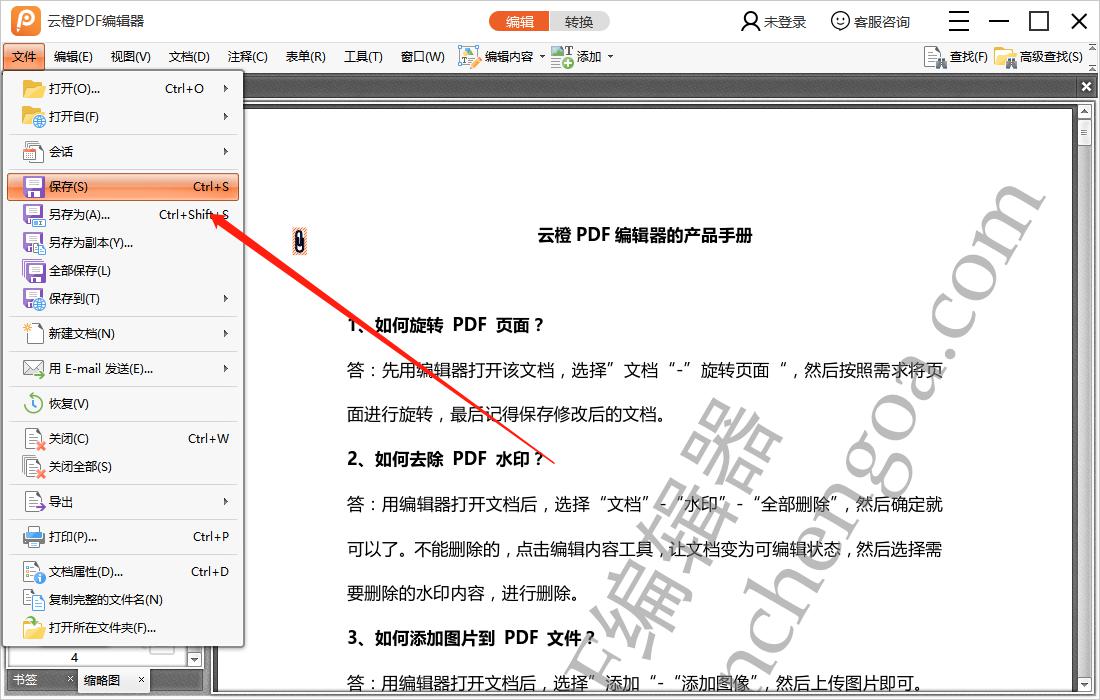Switch to the Bookmarks (书签) tab
This screenshot has height=700, width=1100.
point(25,680)
